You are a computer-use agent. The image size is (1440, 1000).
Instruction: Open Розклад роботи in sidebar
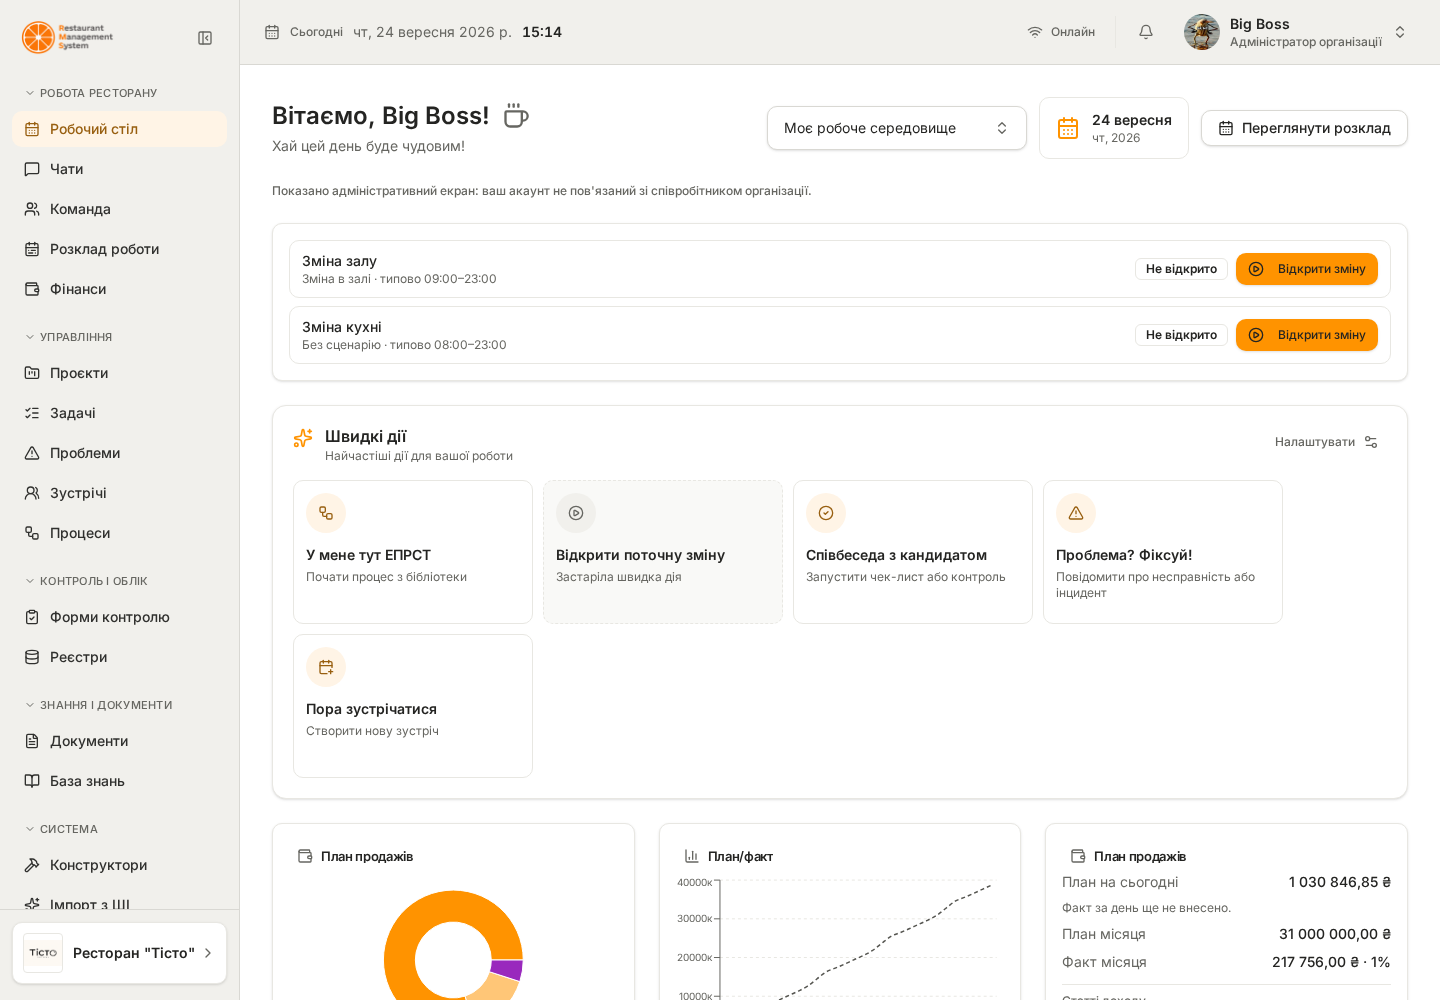120,249
